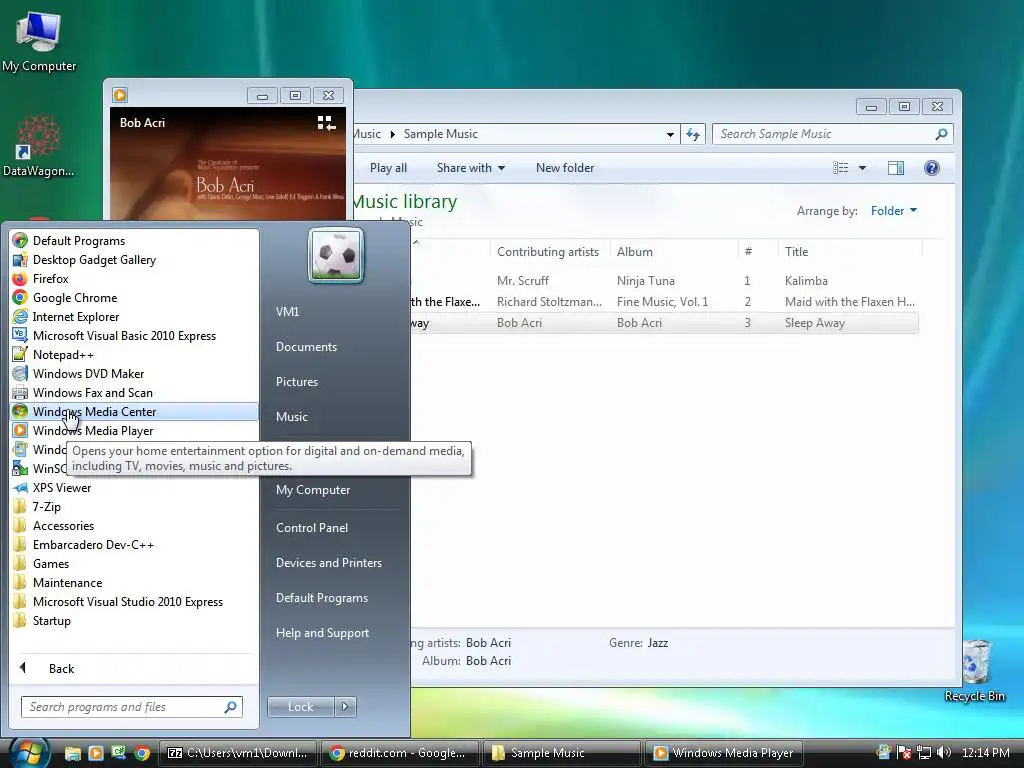This screenshot has height=768, width=1024.
Task: Click the soccer ball user picture
Action: (x=336, y=255)
